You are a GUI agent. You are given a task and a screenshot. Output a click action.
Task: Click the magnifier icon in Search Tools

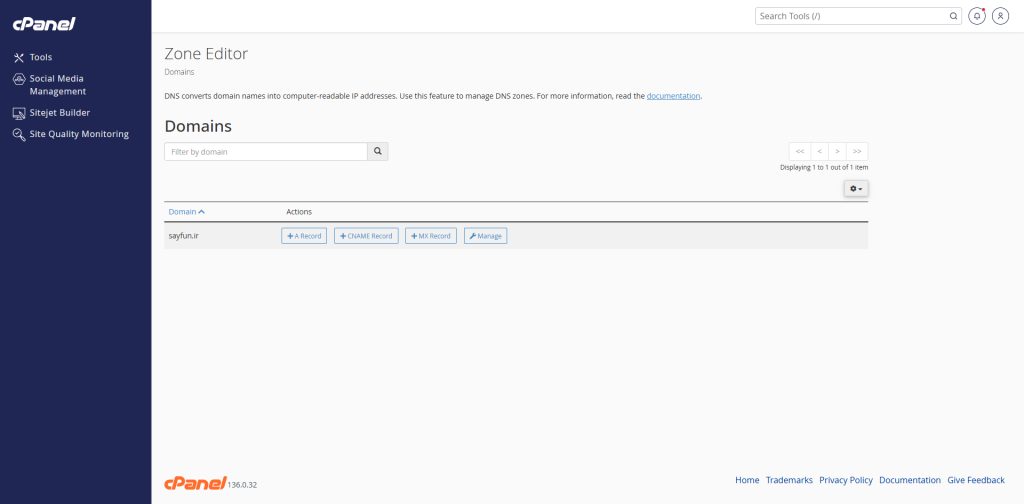(953, 16)
